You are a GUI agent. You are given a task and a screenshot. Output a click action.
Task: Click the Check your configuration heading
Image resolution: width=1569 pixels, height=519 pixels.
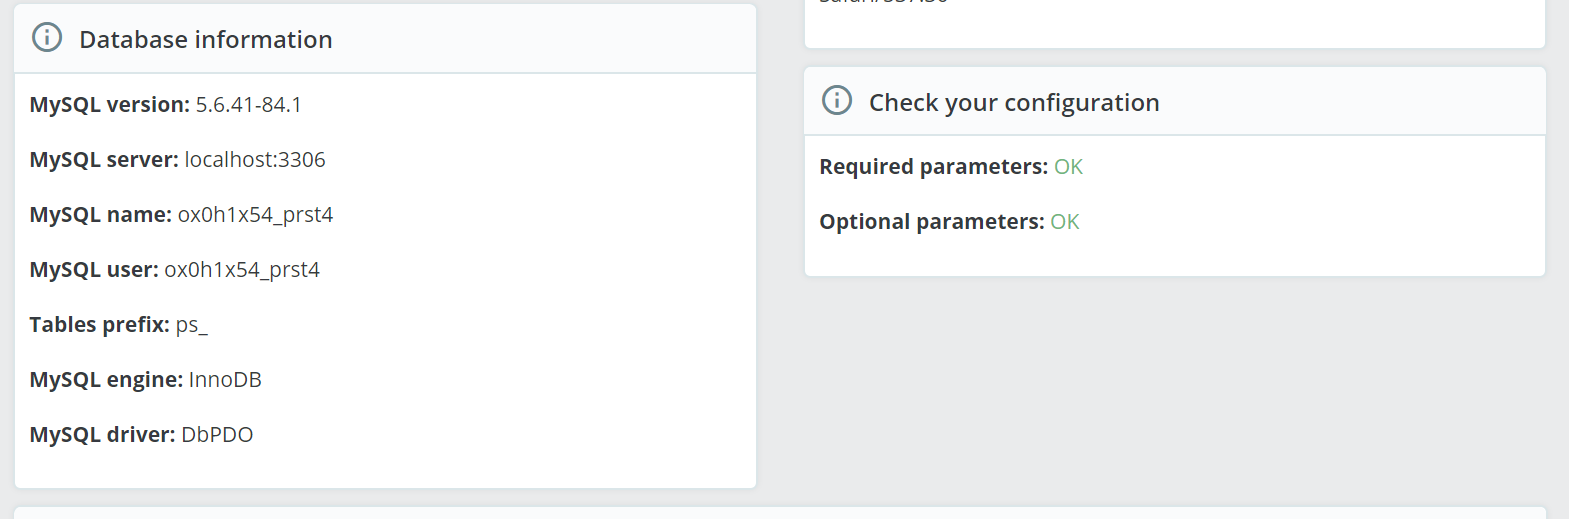coord(1013,102)
